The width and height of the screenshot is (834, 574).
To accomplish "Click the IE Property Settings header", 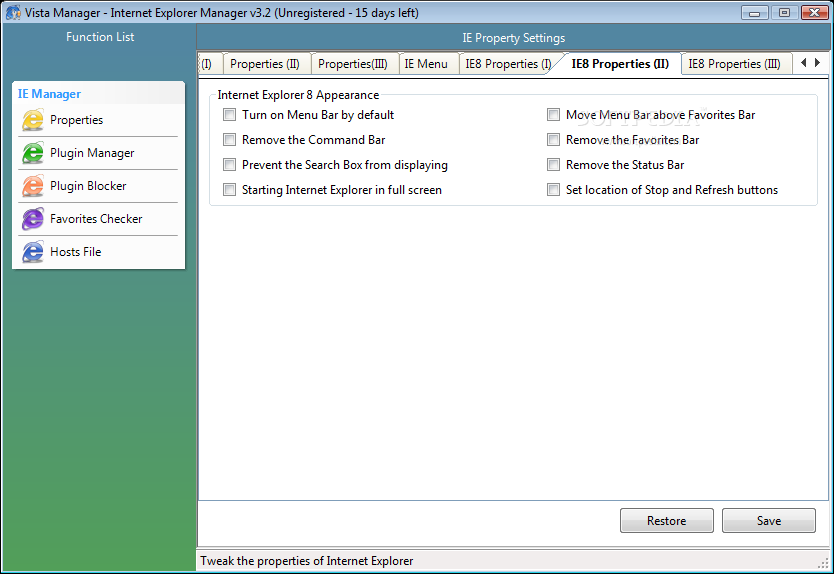I will click(x=513, y=38).
